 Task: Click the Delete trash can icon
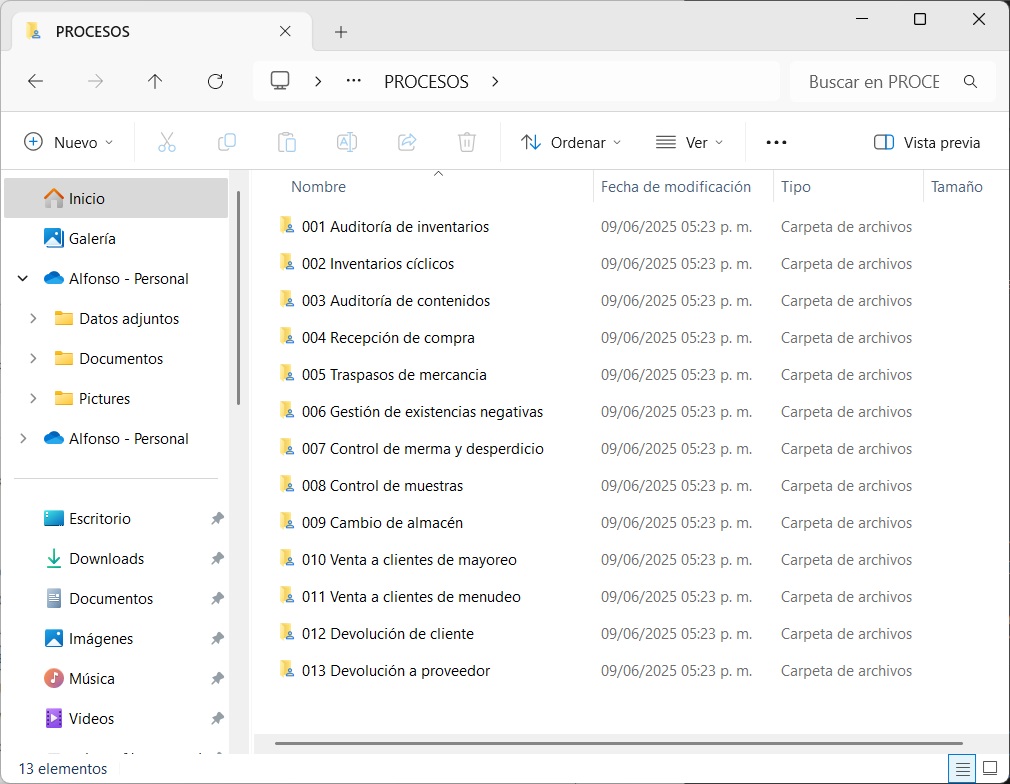(467, 142)
